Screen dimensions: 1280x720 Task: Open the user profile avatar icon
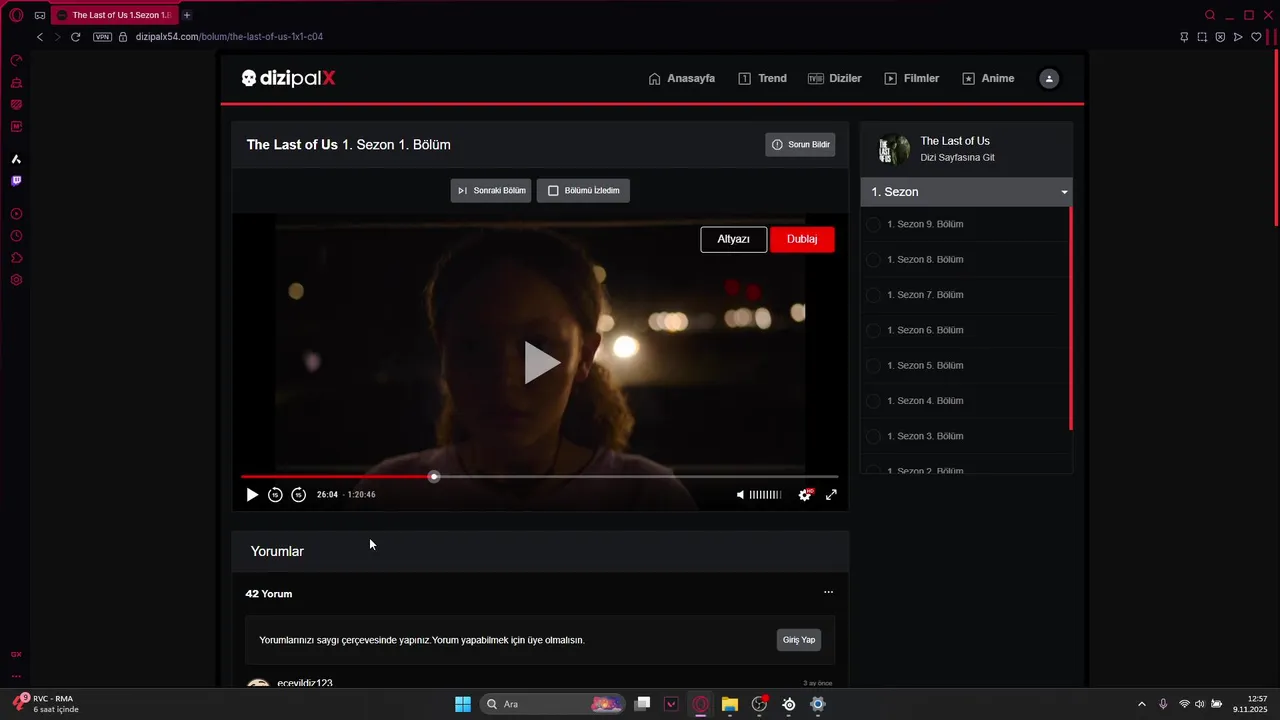pos(1049,78)
